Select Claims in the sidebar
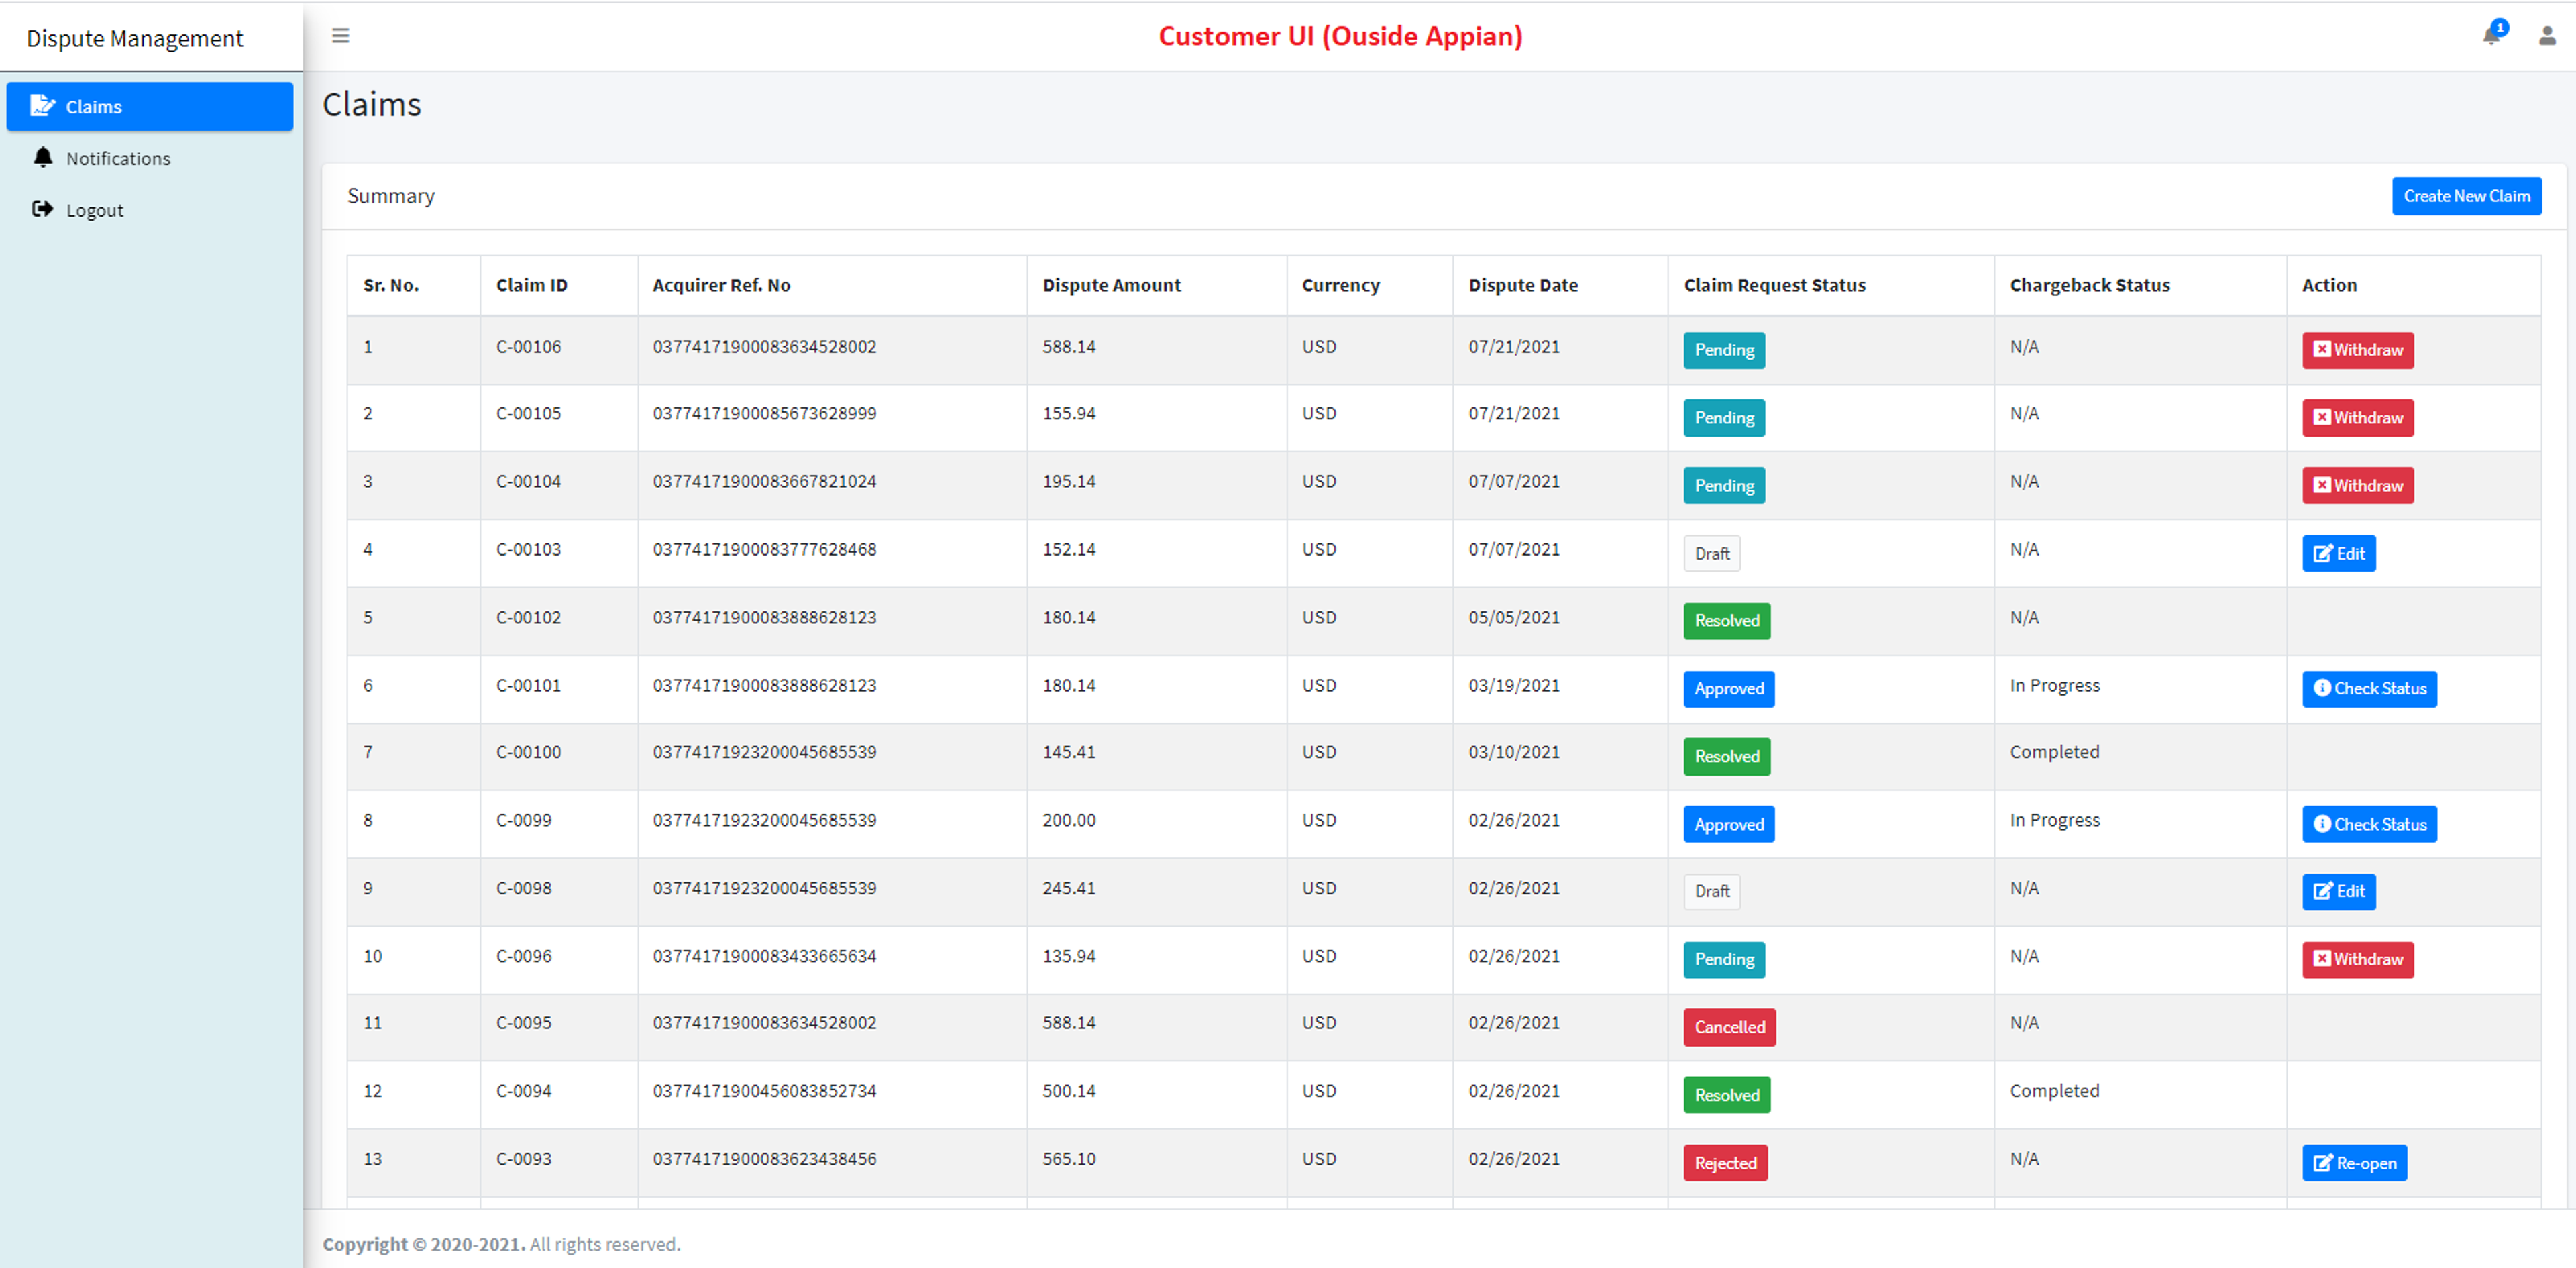Screen dimensions: 2576x1268 (x=150, y=106)
